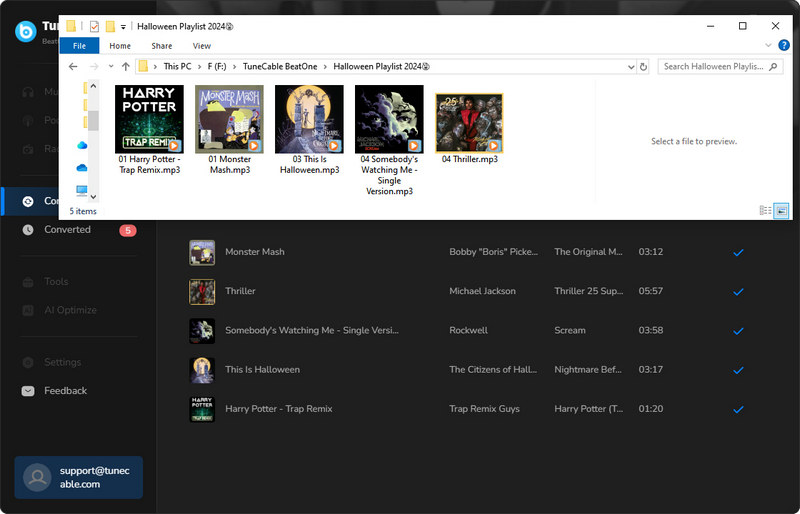
Task: Click the Settings gear icon
Action: tap(28, 362)
